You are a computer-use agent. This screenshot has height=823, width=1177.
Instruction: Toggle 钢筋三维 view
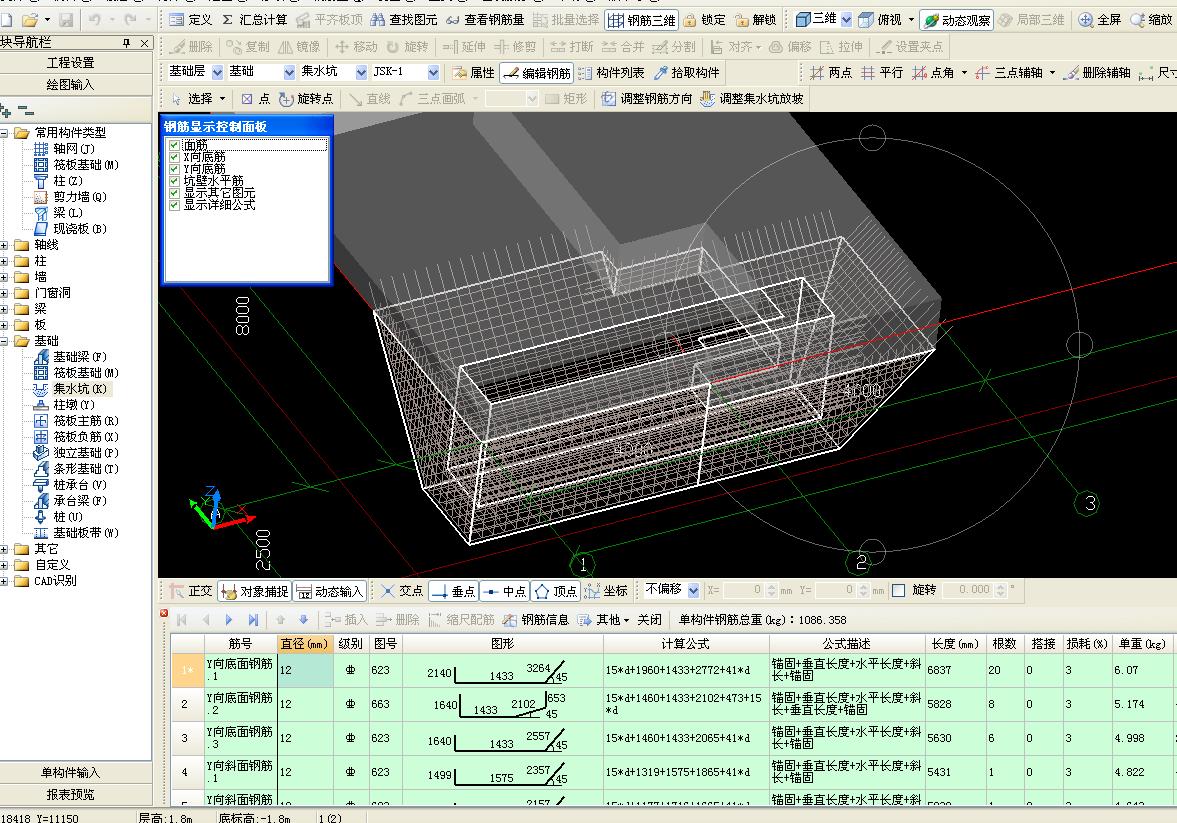[x=642, y=20]
